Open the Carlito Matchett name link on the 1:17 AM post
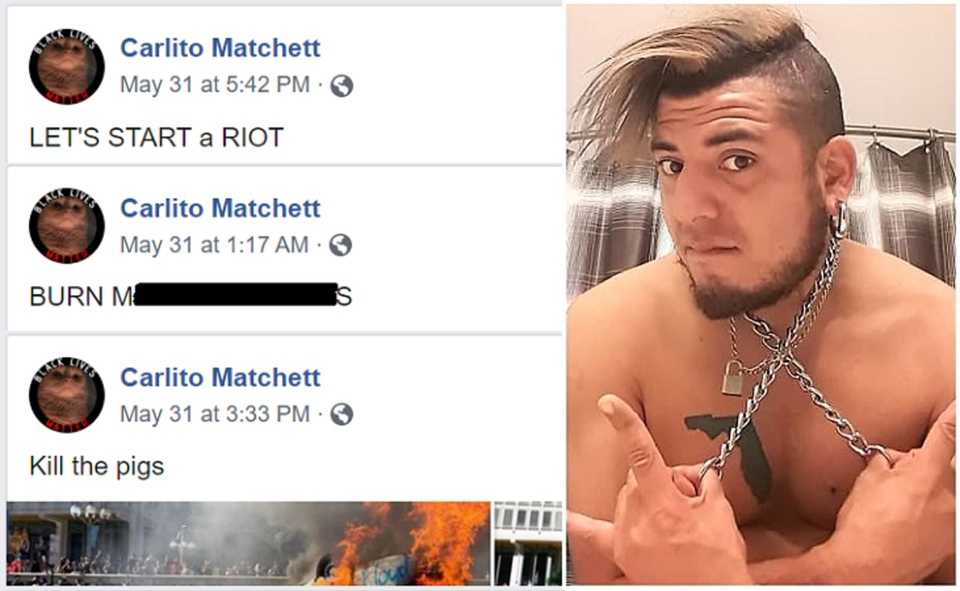The width and height of the screenshot is (960, 591). pyautogui.click(x=220, y=208)
